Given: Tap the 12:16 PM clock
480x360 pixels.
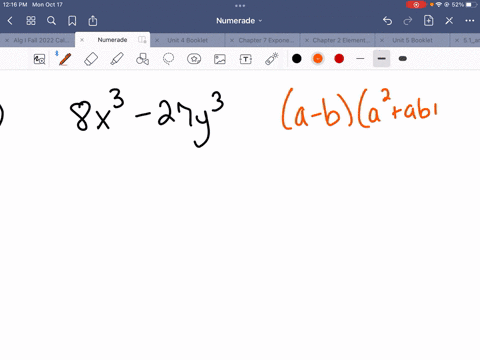Looking at the screenshot, I should 15,5.
